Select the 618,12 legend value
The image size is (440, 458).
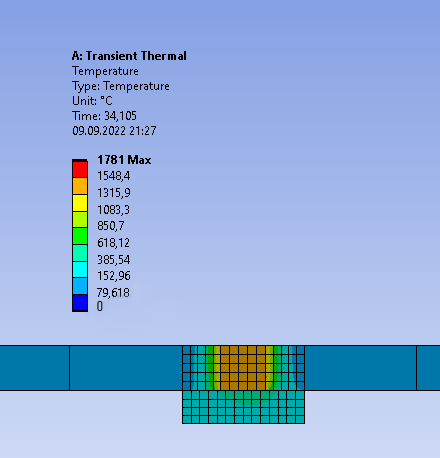pyautogui.click(x=113, y=243)
